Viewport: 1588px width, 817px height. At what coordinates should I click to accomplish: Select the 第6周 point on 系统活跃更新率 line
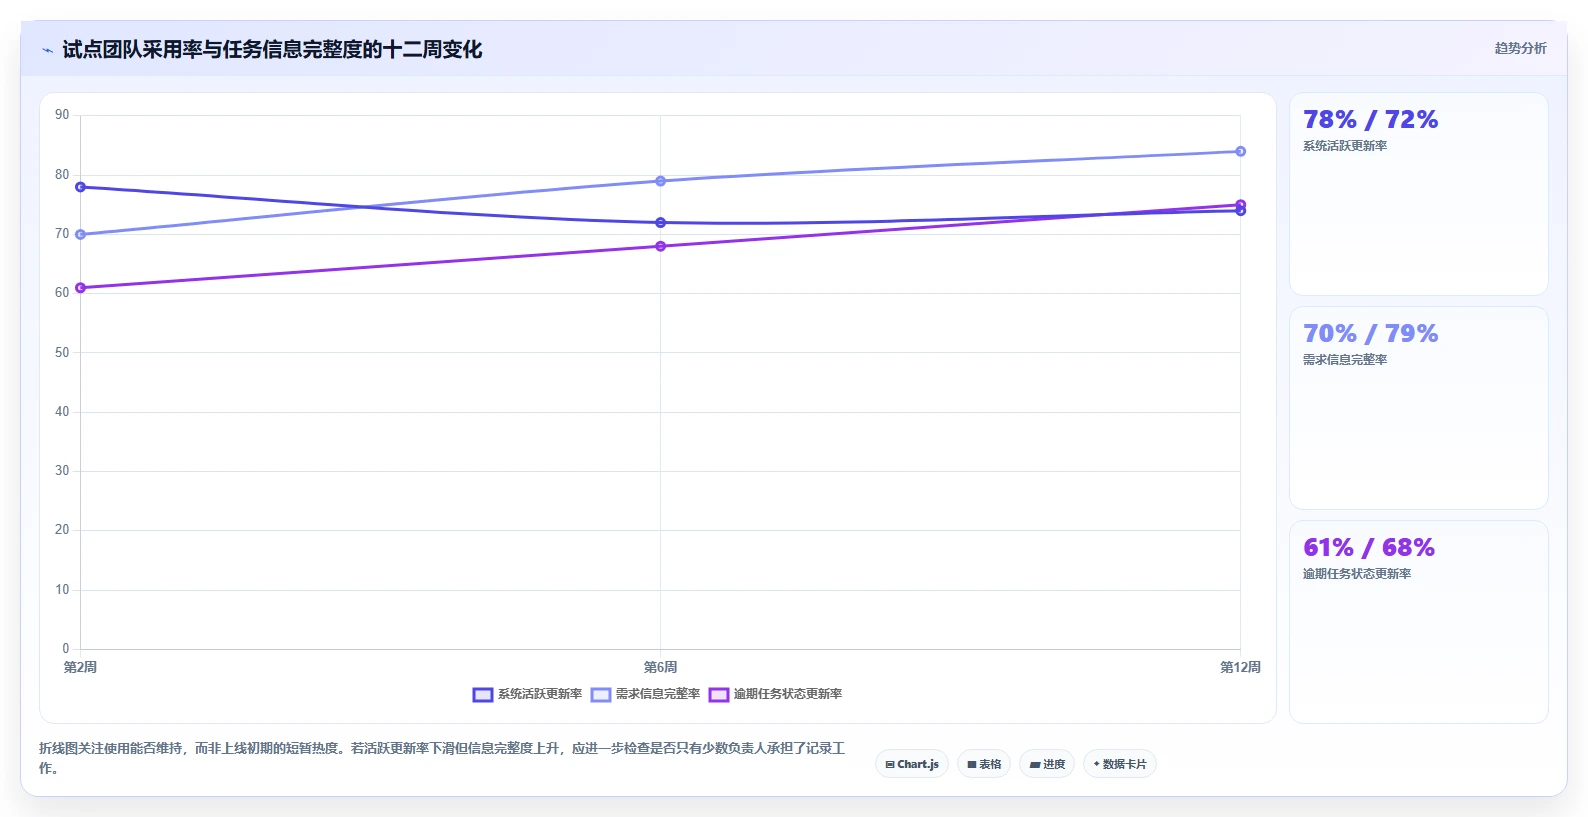point(660,223)
